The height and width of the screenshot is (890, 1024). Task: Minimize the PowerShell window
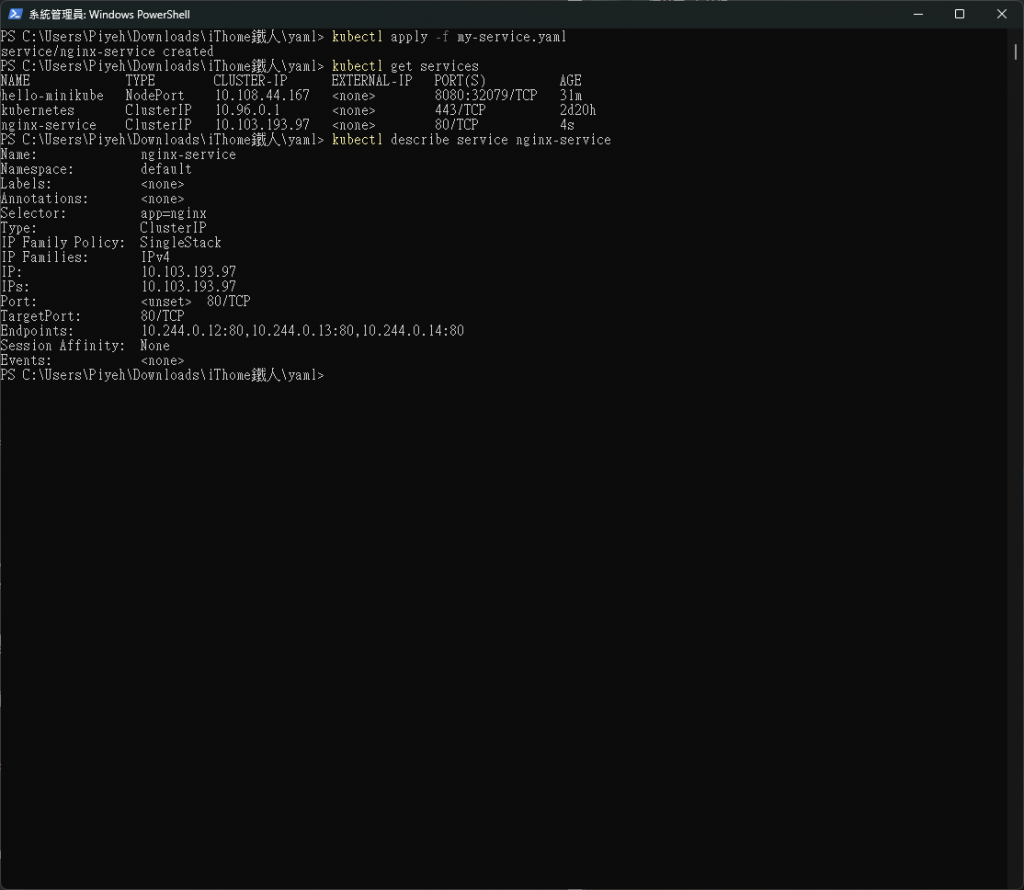pos(918,14)
